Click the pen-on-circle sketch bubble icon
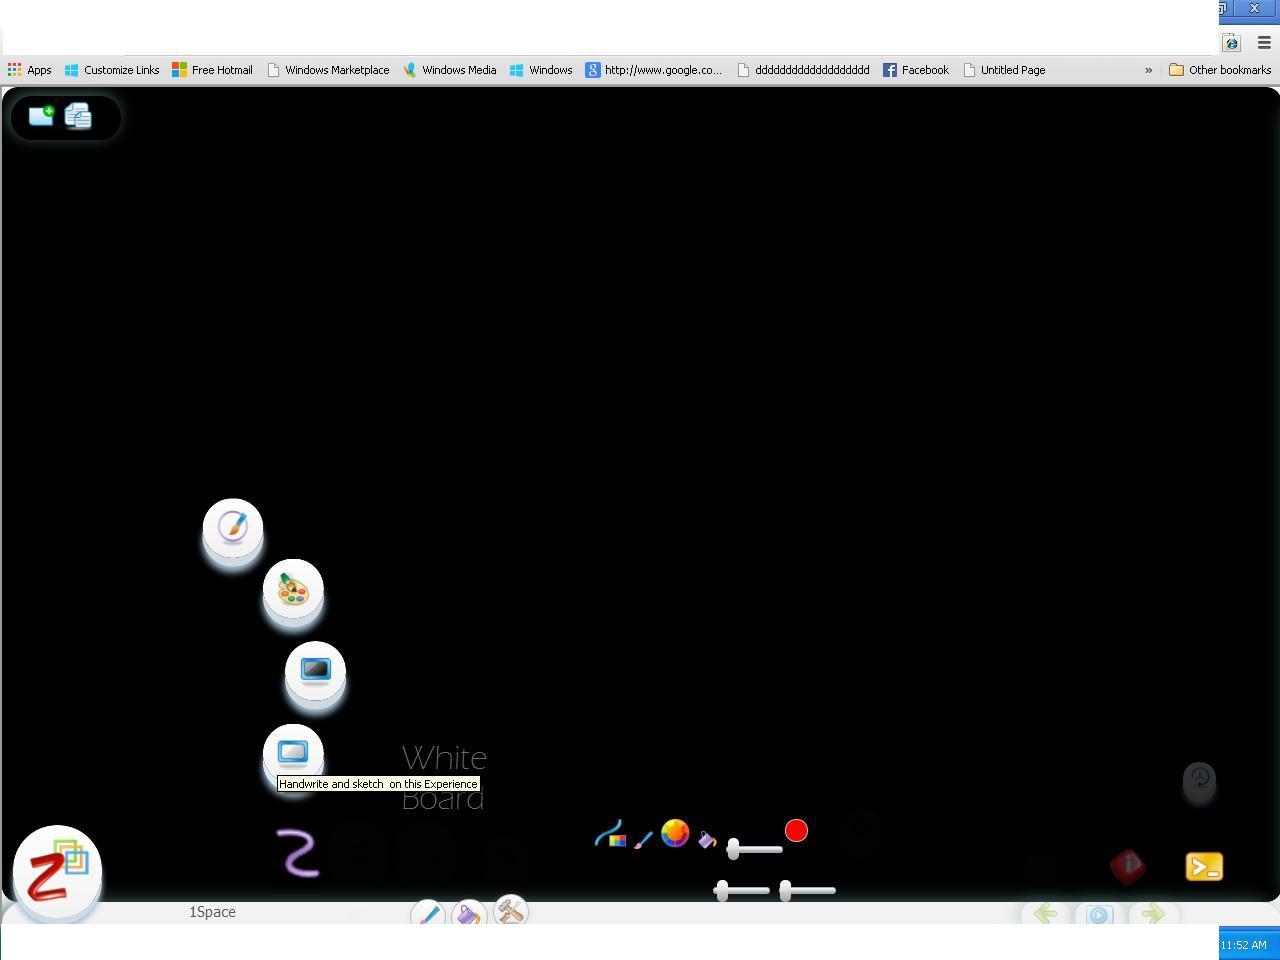The image size is (1280, 960). click(x=233, y=526)
